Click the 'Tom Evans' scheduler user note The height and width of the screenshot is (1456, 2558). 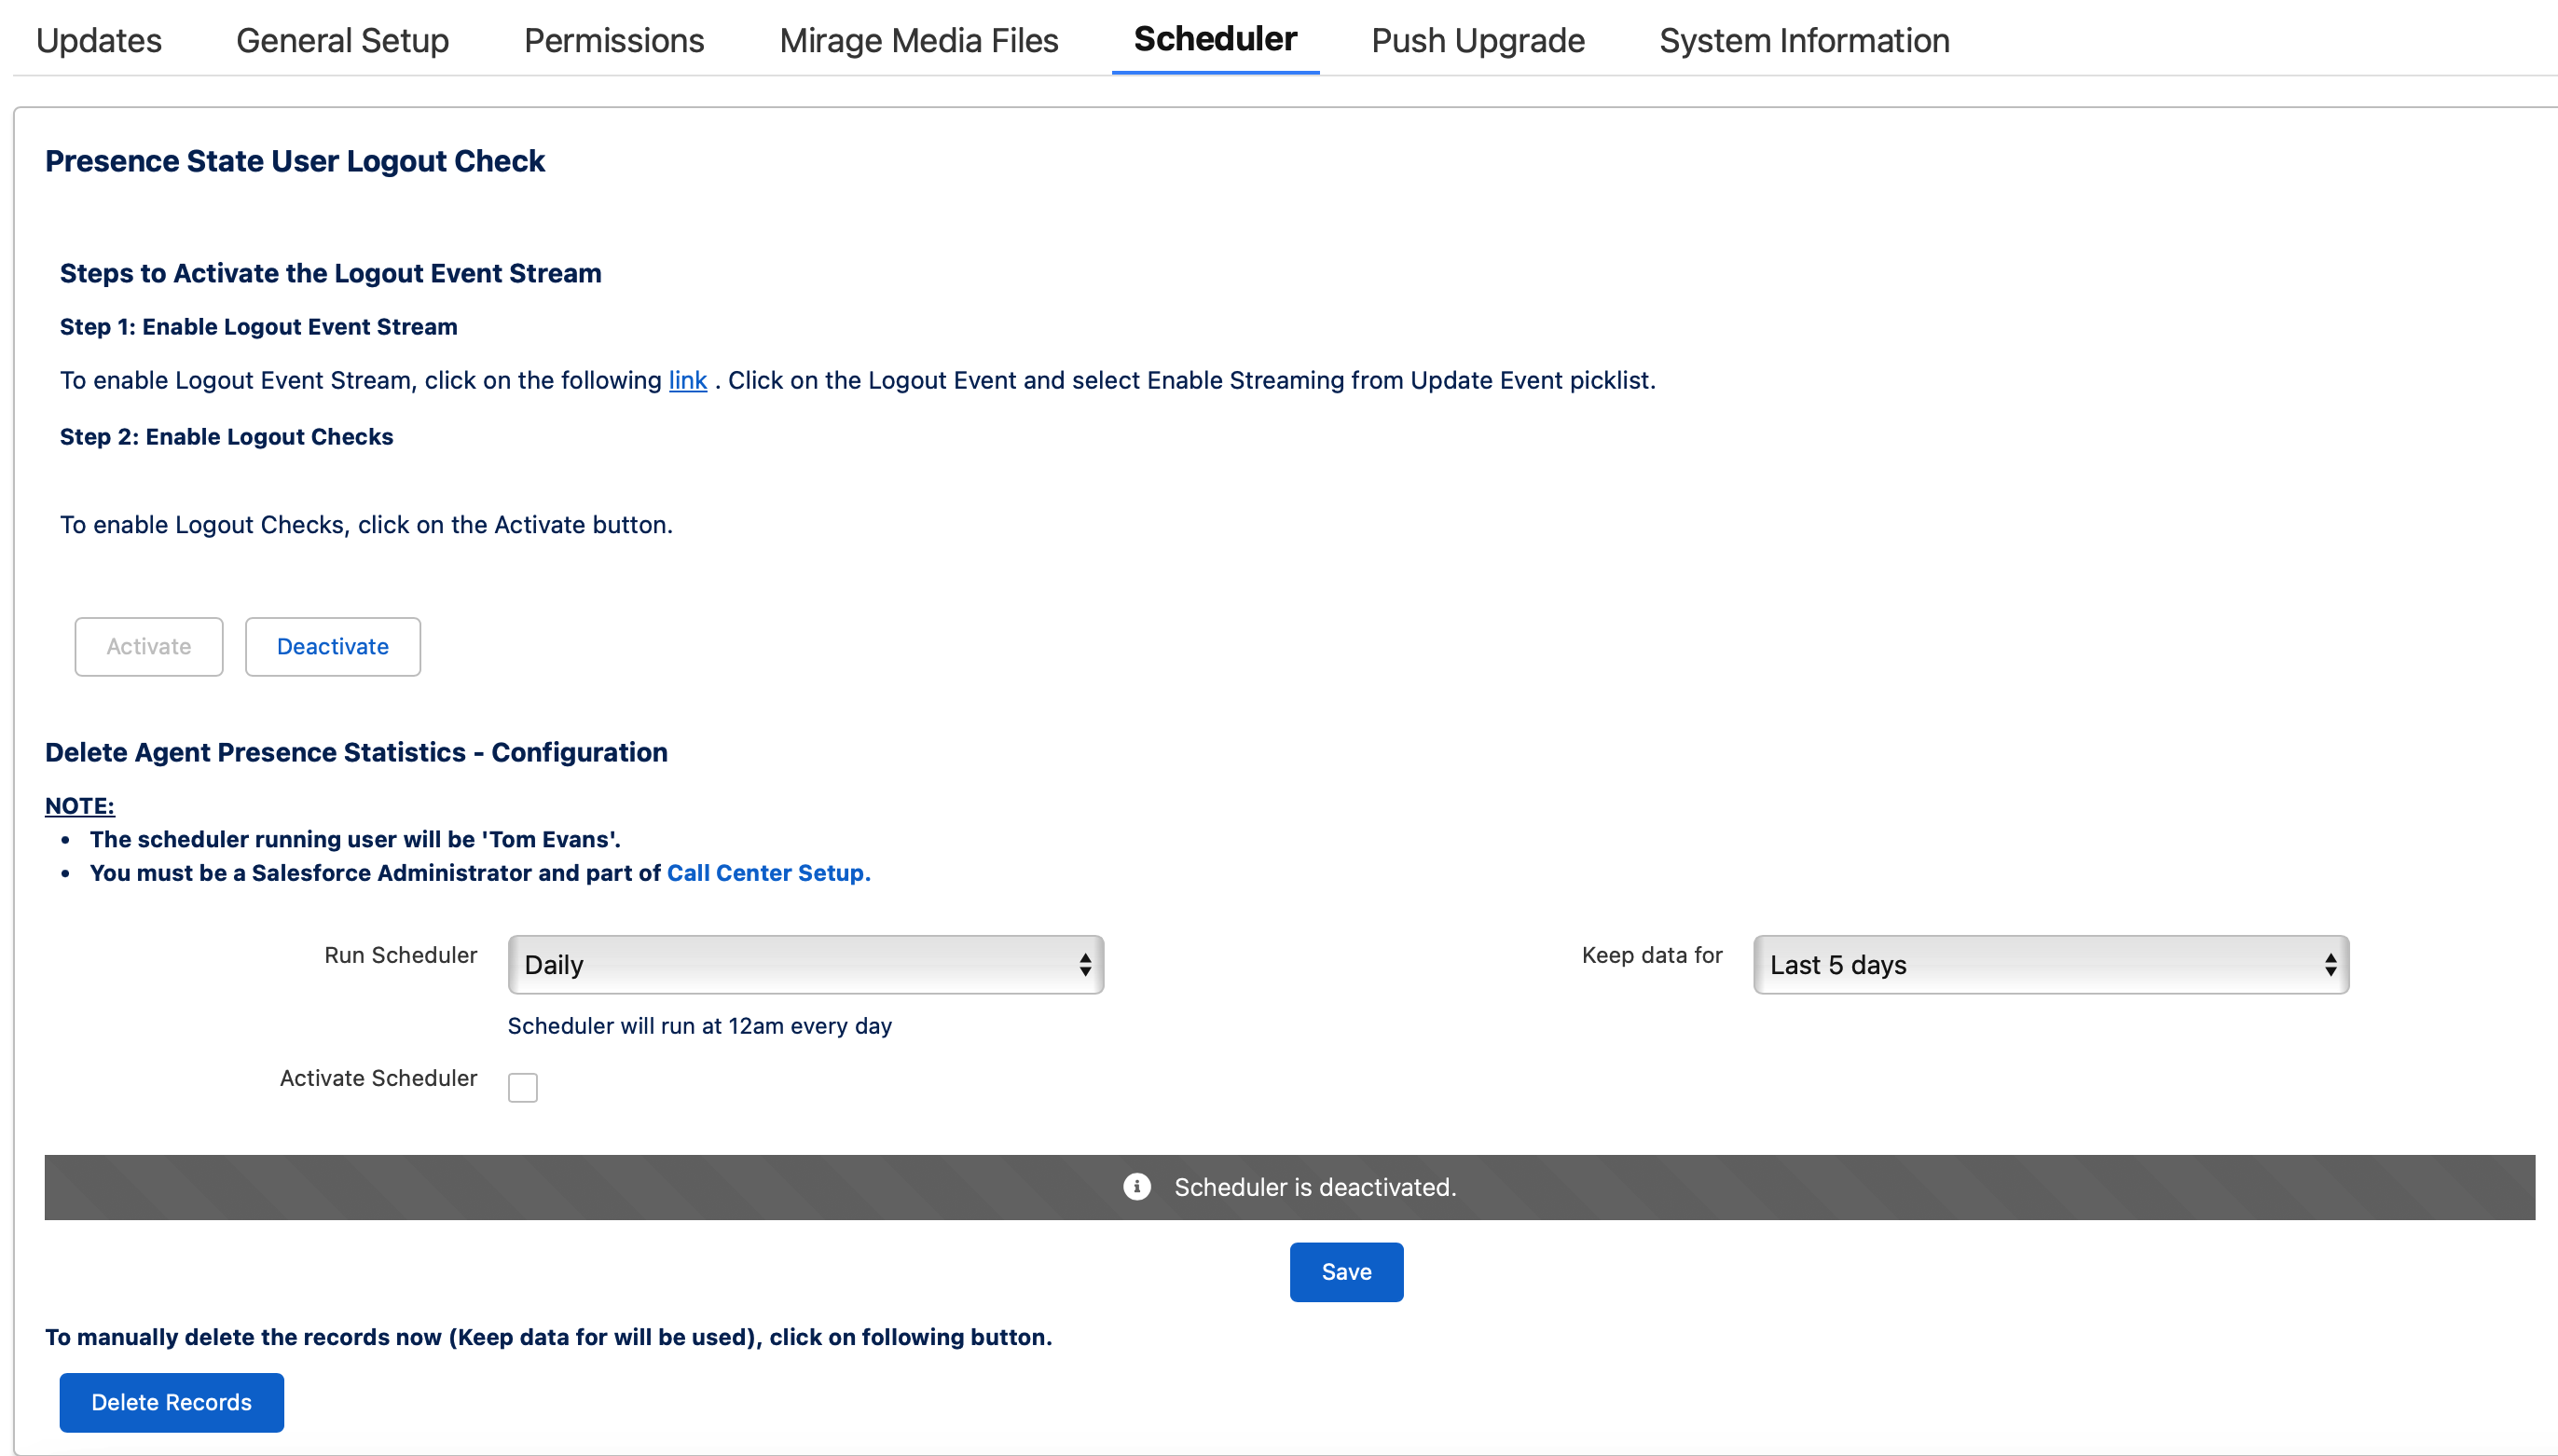click(x=355, y=838)
